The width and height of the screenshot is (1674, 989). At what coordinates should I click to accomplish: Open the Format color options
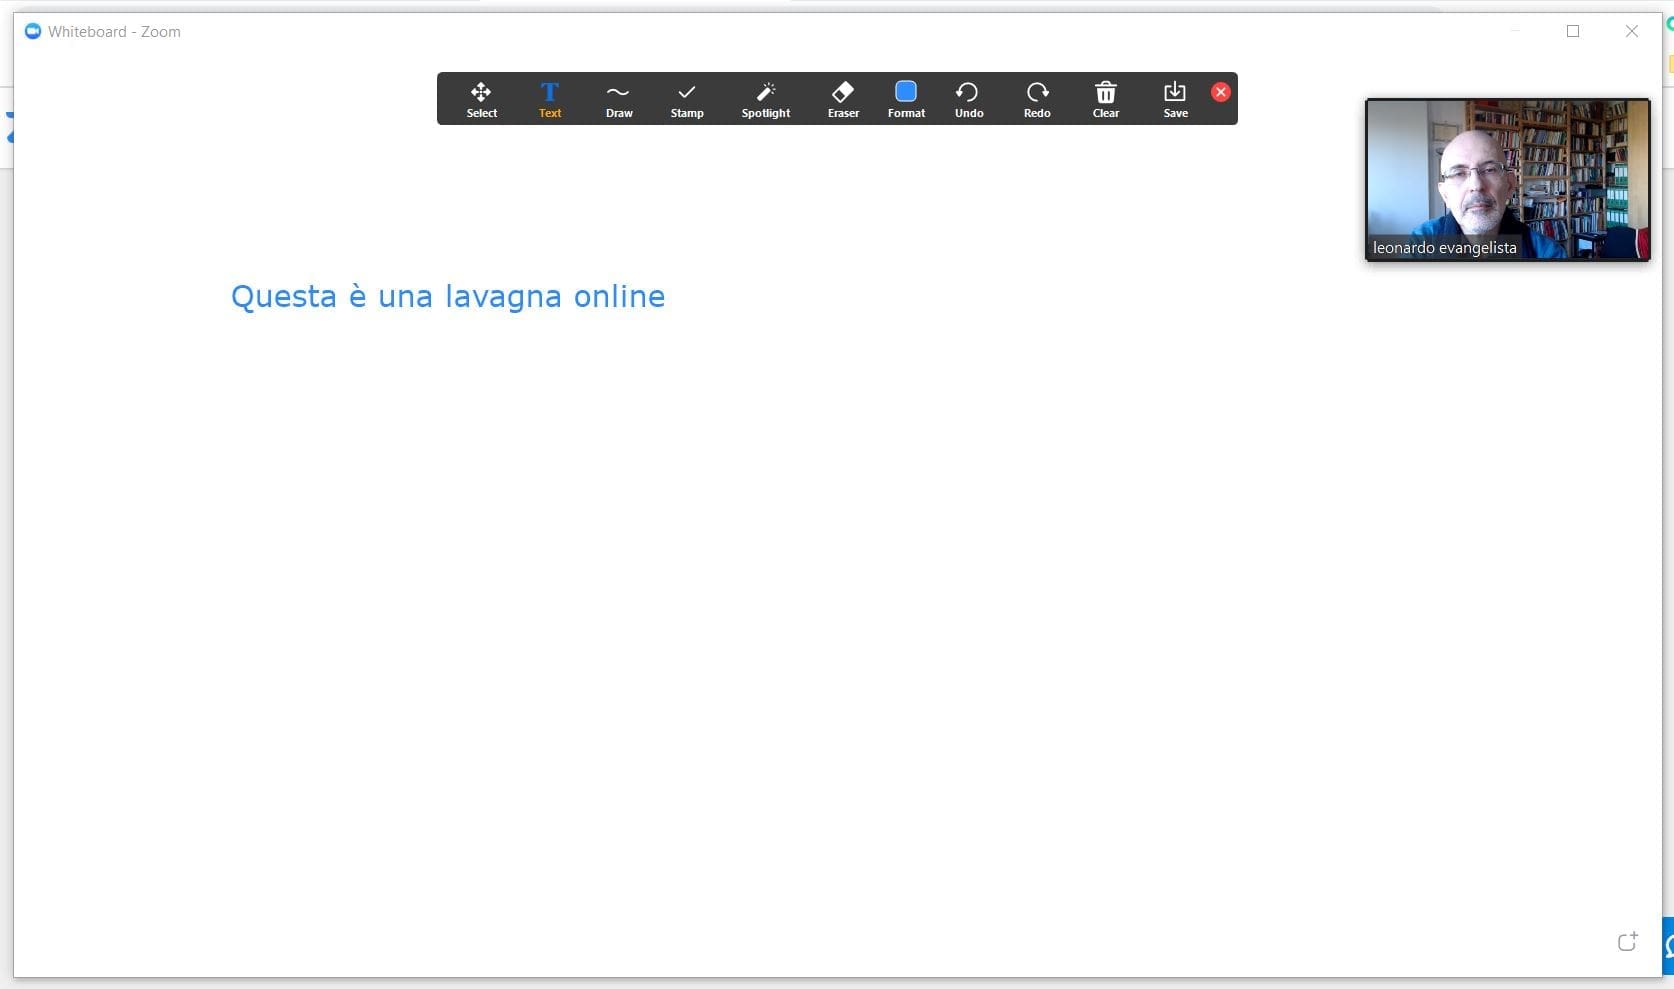[906, 99]
